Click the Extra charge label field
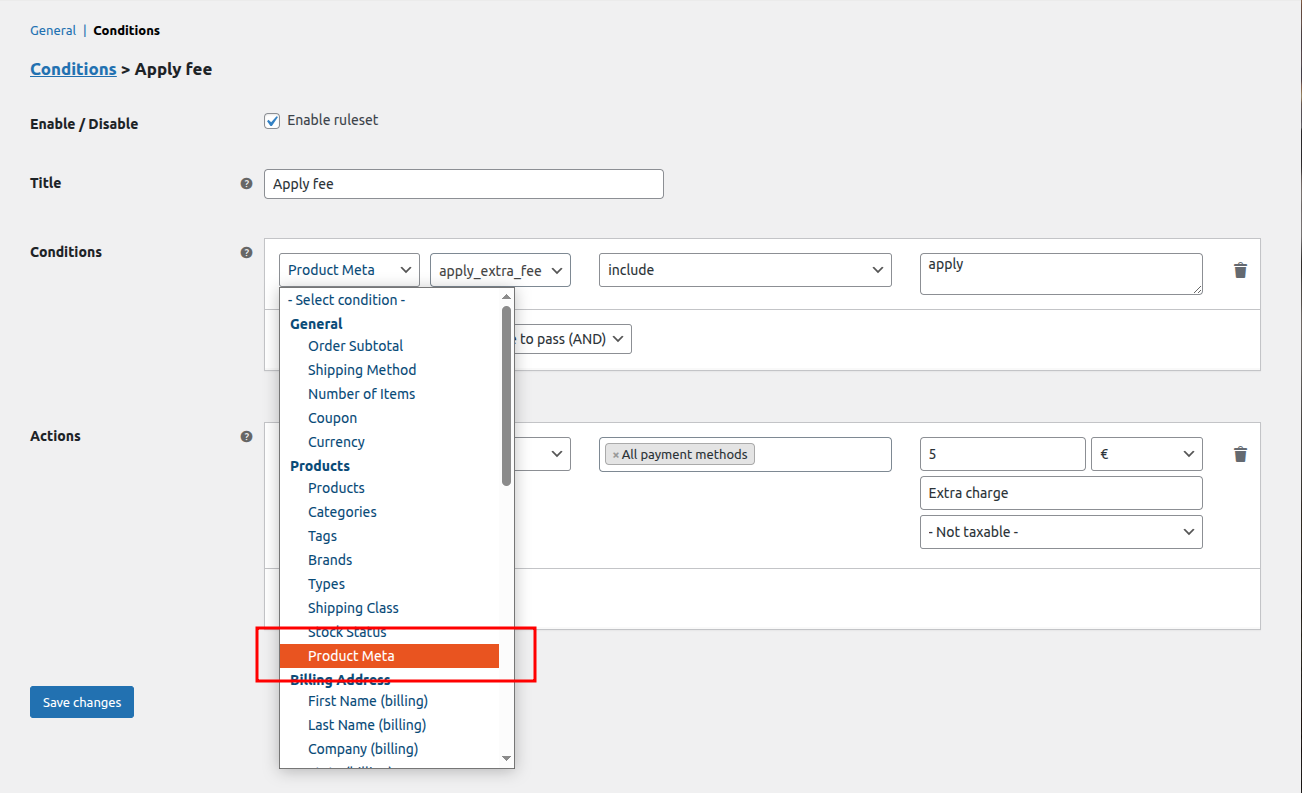Image resolution: width=1302 pixels, height=793 pixels. (x=1060, y=493)
